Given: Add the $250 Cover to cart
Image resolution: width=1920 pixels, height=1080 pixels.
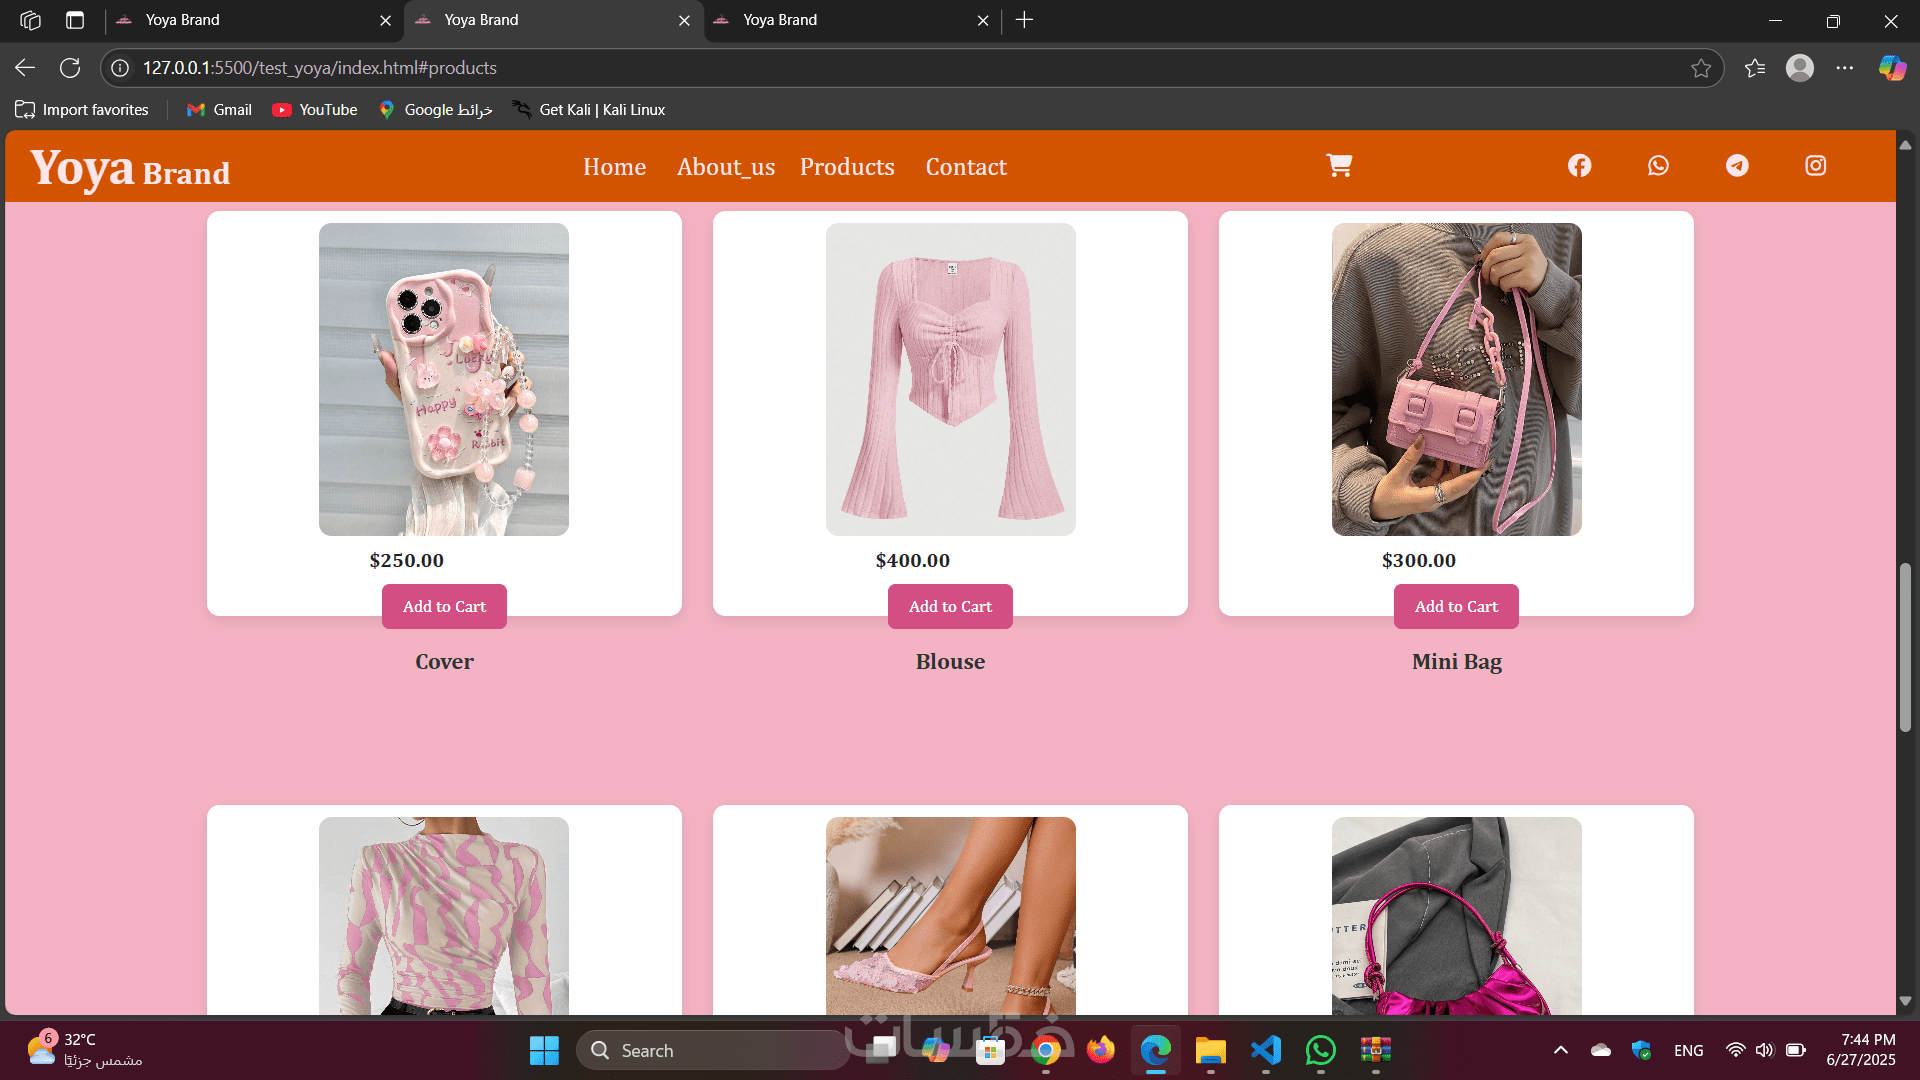Looking at the screenshot, I should click(444, 606).
